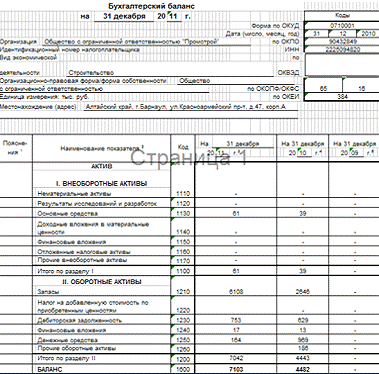Click the Запасы value 6108

[236, 292]
